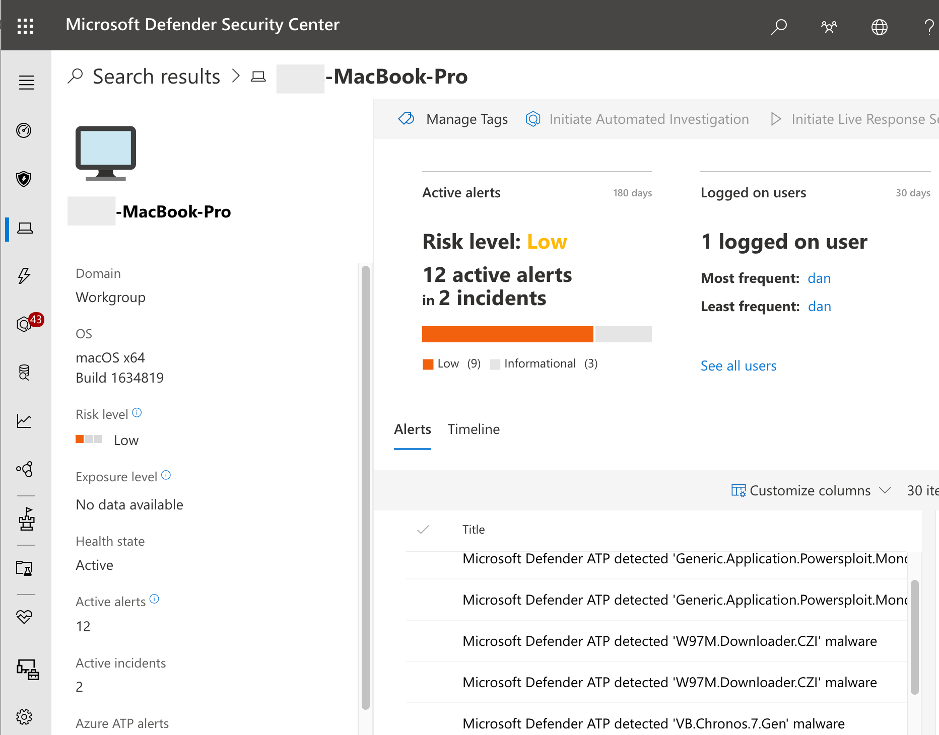Viewport: 939px width, 735px height.
Task: Open the help question mark icon
Action: [929, 26]
